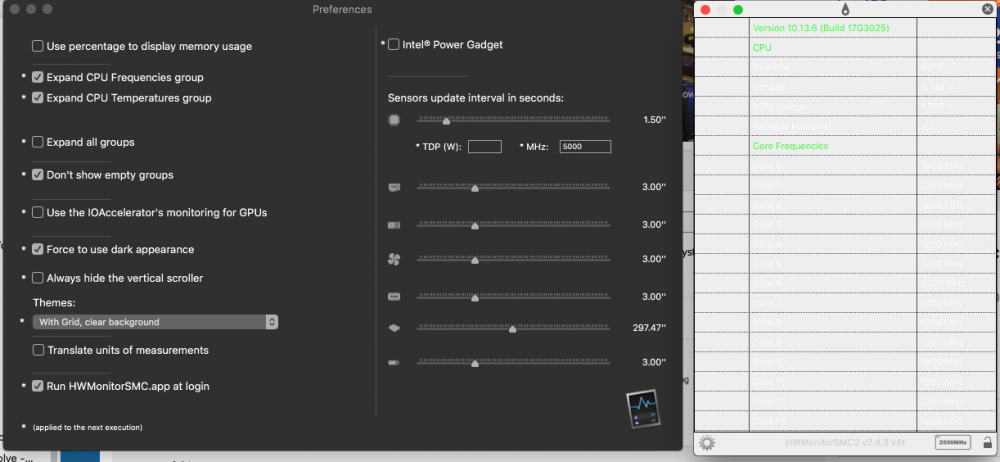Screen dimensions: 1000x462
Task: Uncheck Expand CPU Temperatures group
Action: 38,98
